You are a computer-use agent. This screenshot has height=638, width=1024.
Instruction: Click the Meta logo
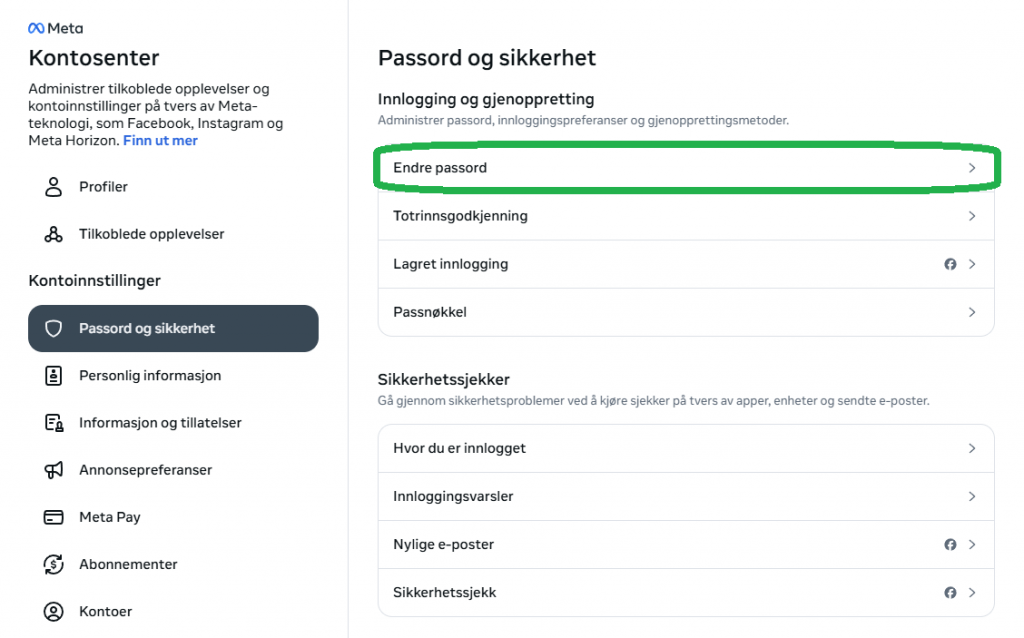pyautogui.click(x=56, y=28)
